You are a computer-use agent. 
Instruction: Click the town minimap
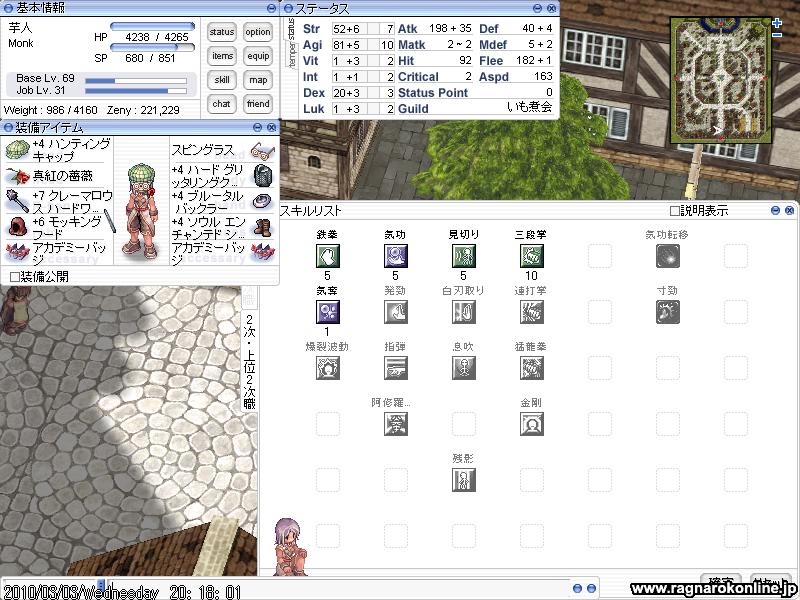point(721,80)
